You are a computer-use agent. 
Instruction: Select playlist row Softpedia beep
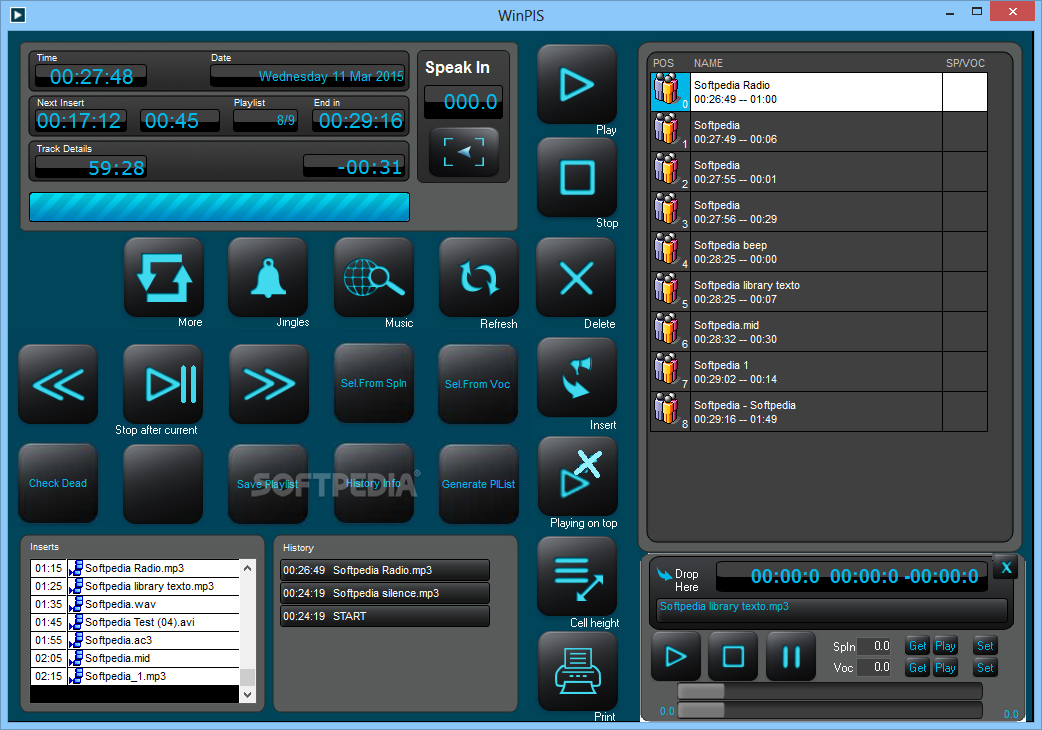click(x=819, y=252)
